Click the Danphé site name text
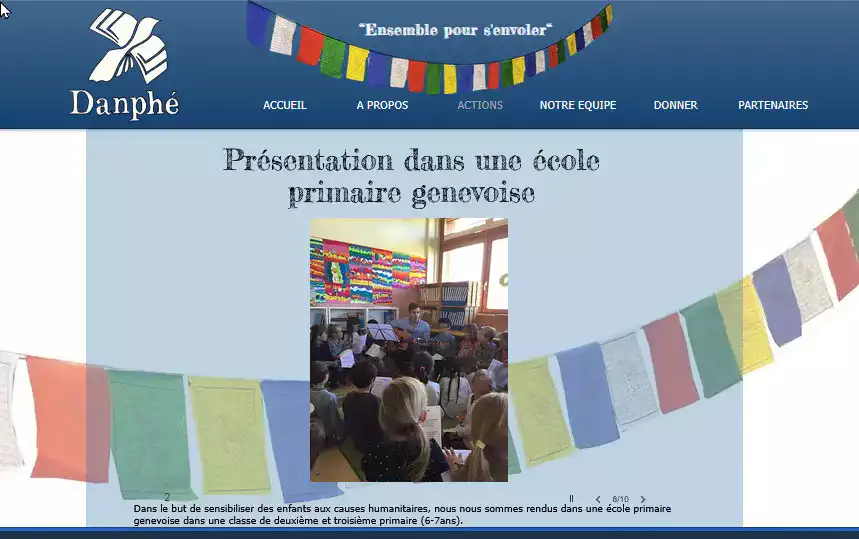 pos(124,102)
